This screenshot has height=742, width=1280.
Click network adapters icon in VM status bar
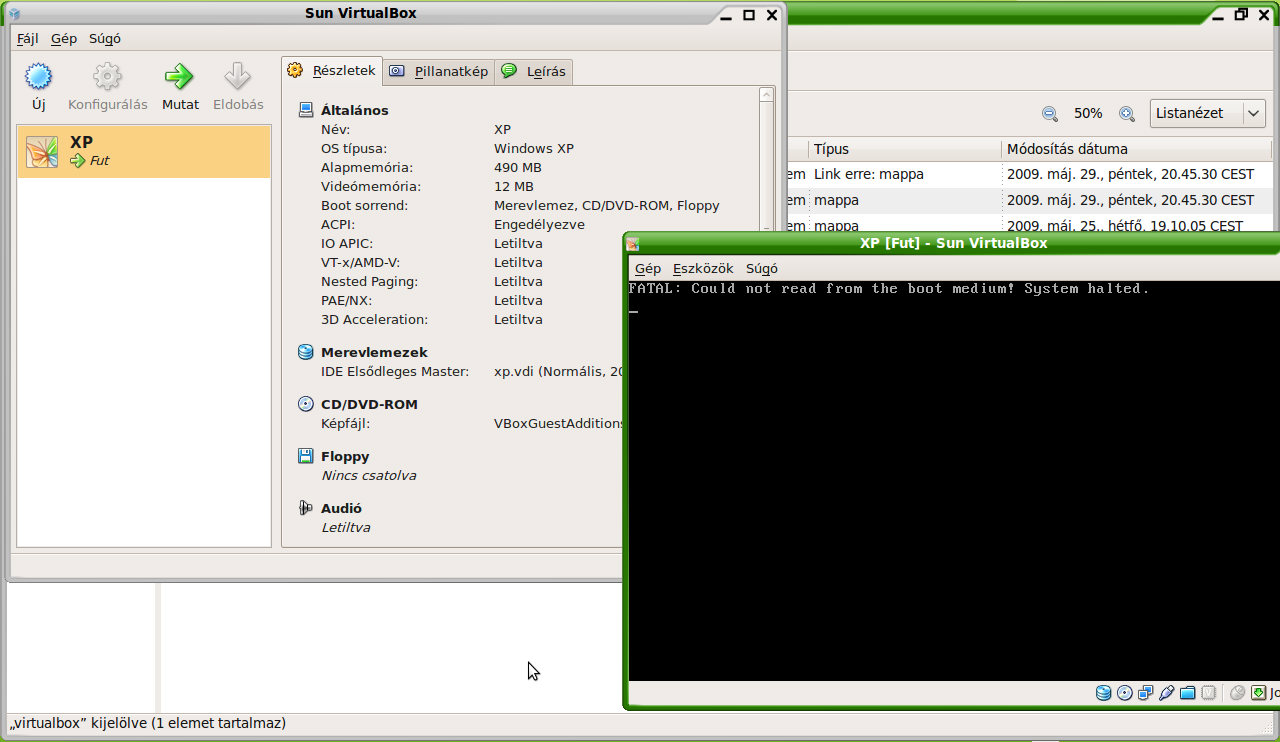pos(1145,693)
